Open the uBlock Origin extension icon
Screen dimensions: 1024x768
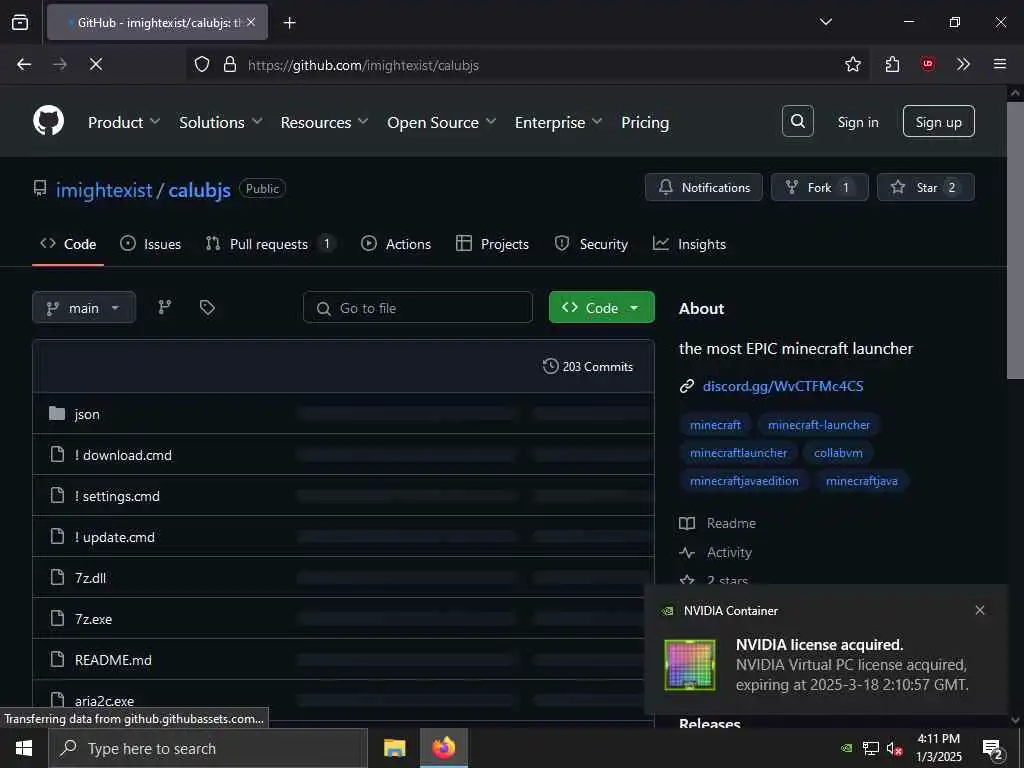927,64
